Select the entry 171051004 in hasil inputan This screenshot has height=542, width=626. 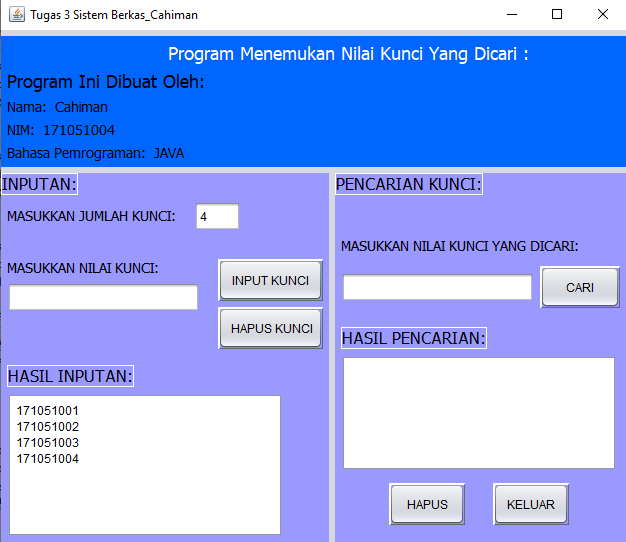tap(48, 459)
